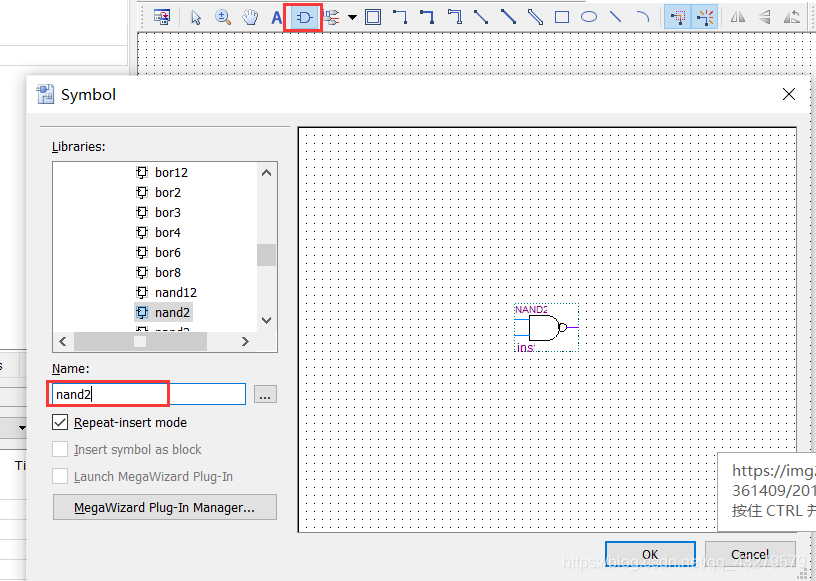
Task: Close the Symbol dialog
Action: coord(789,94)
